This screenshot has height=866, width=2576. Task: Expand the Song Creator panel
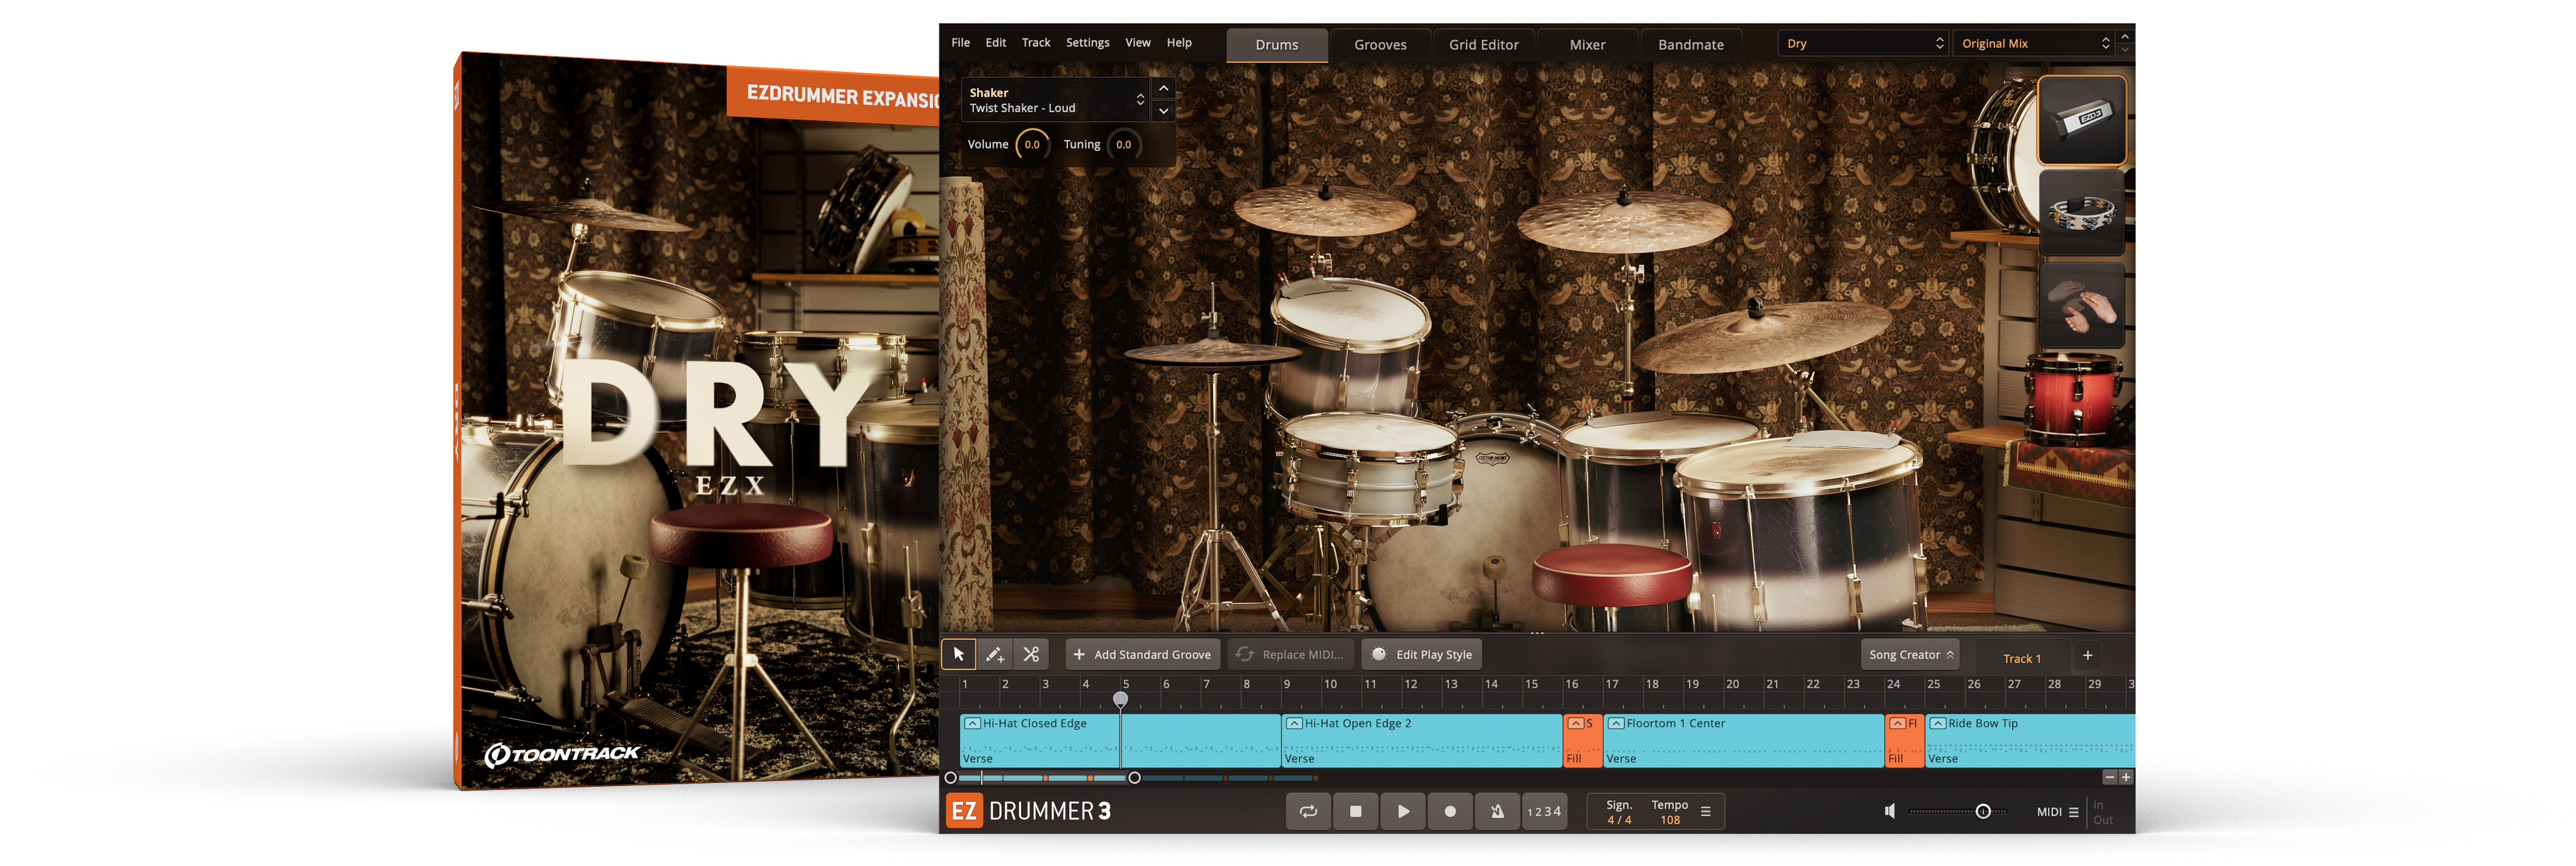1910,654
